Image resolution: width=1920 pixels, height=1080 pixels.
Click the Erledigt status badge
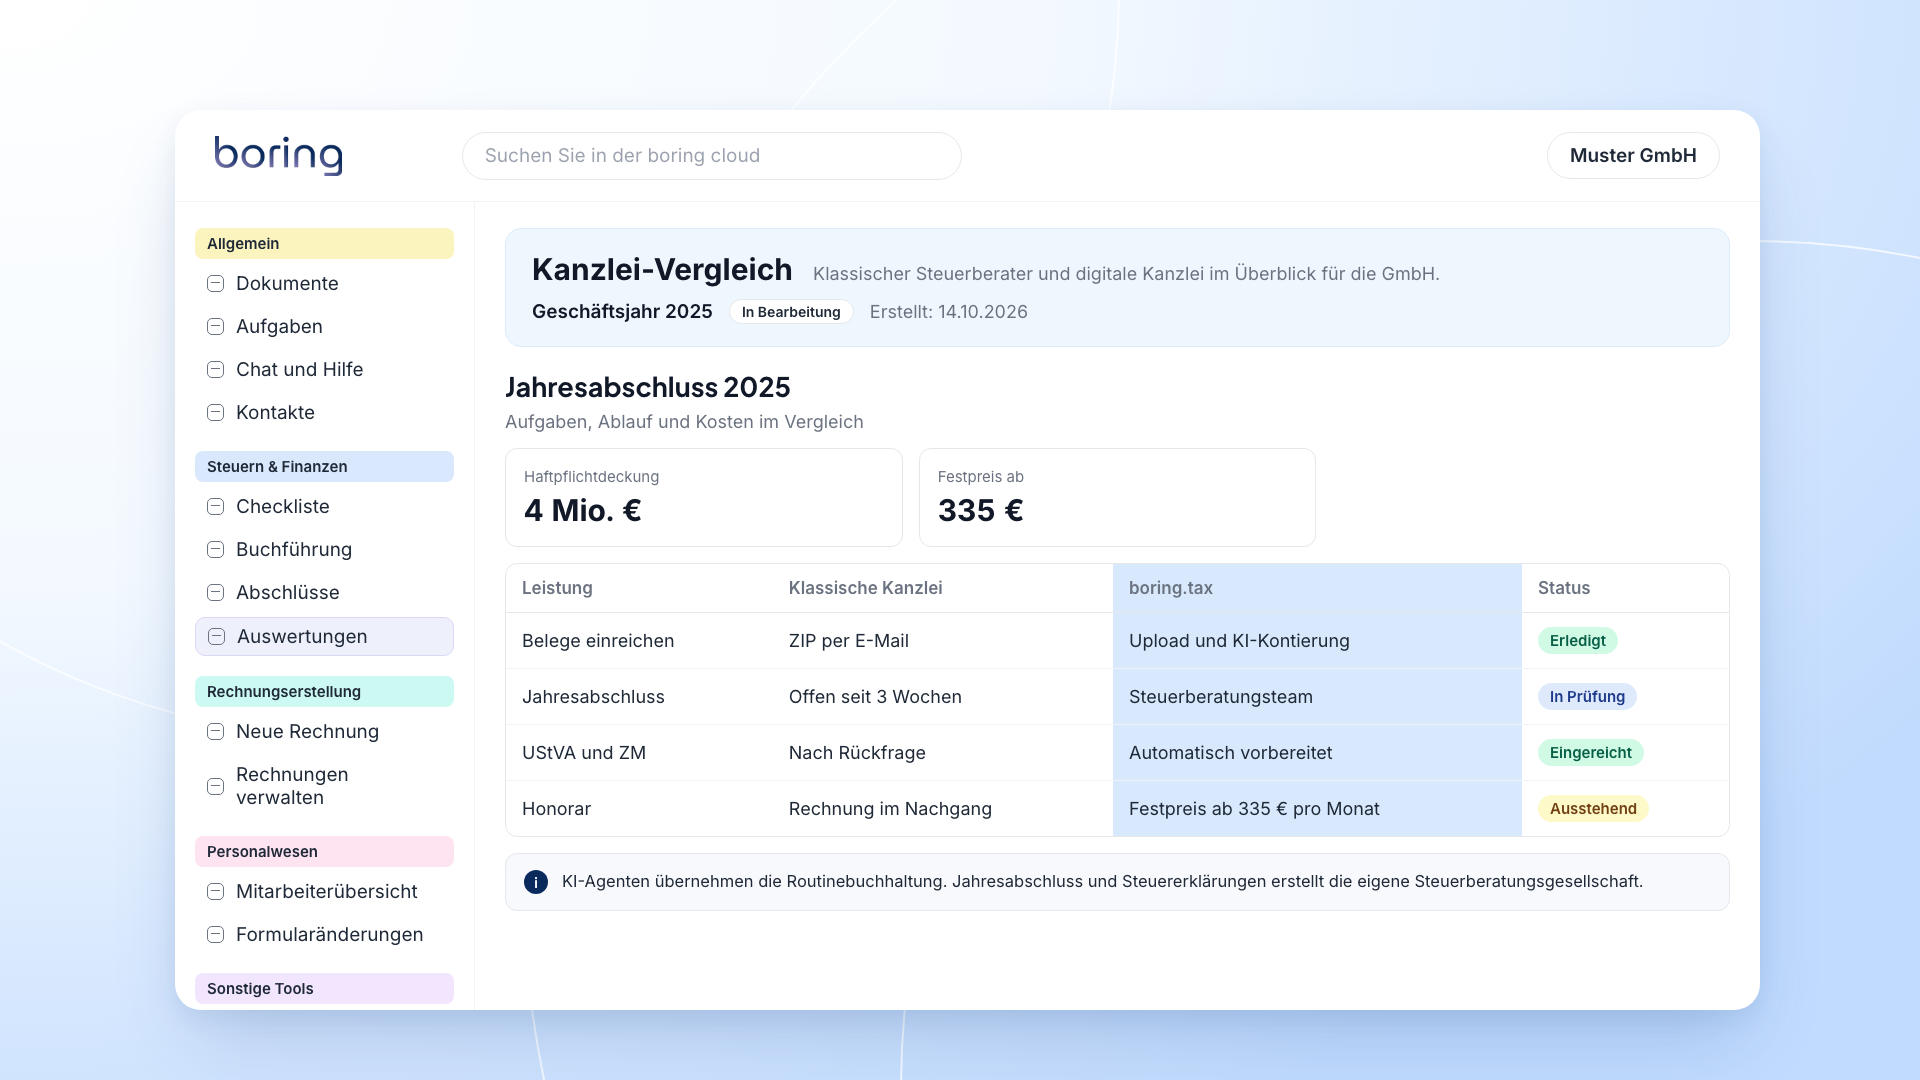(x=1577, y=641)
